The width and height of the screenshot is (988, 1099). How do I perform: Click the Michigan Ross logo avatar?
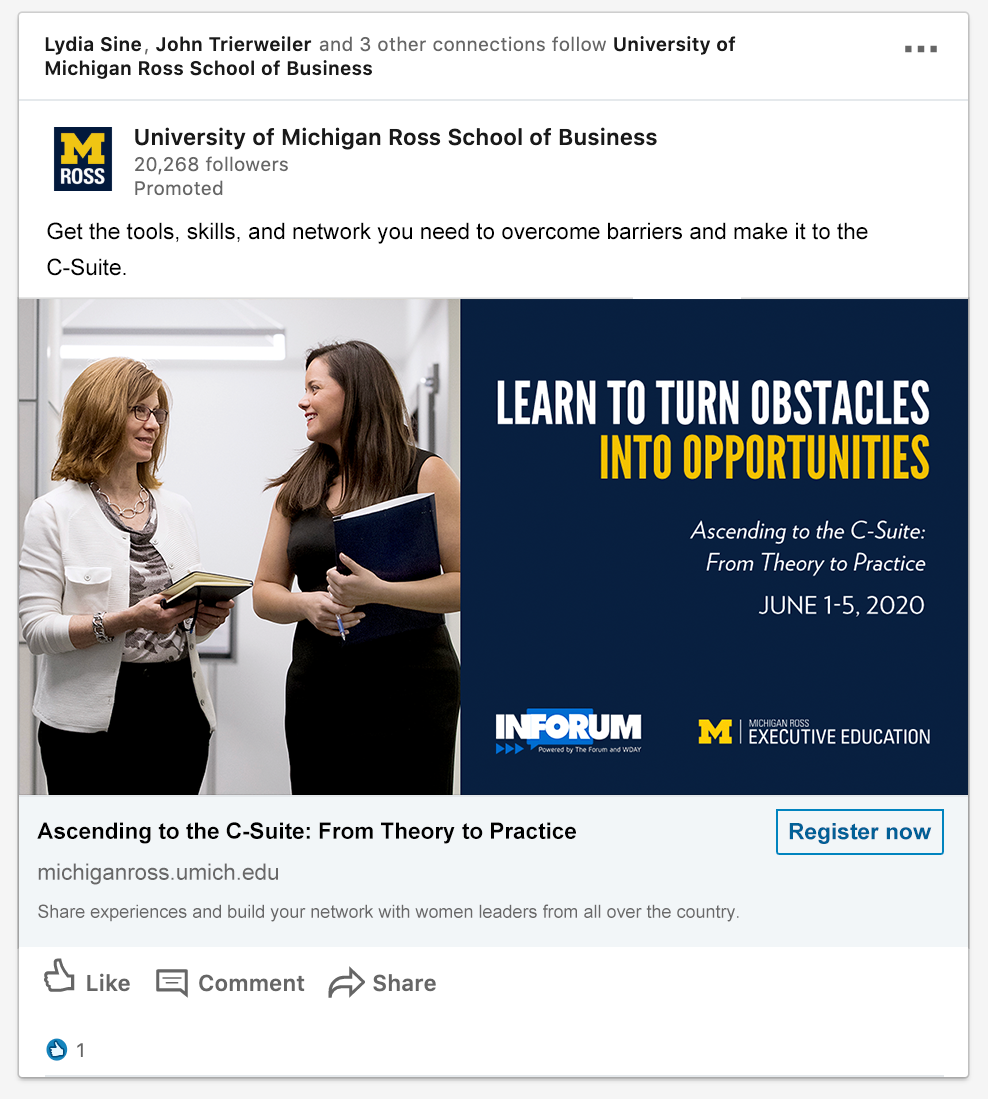83,159
